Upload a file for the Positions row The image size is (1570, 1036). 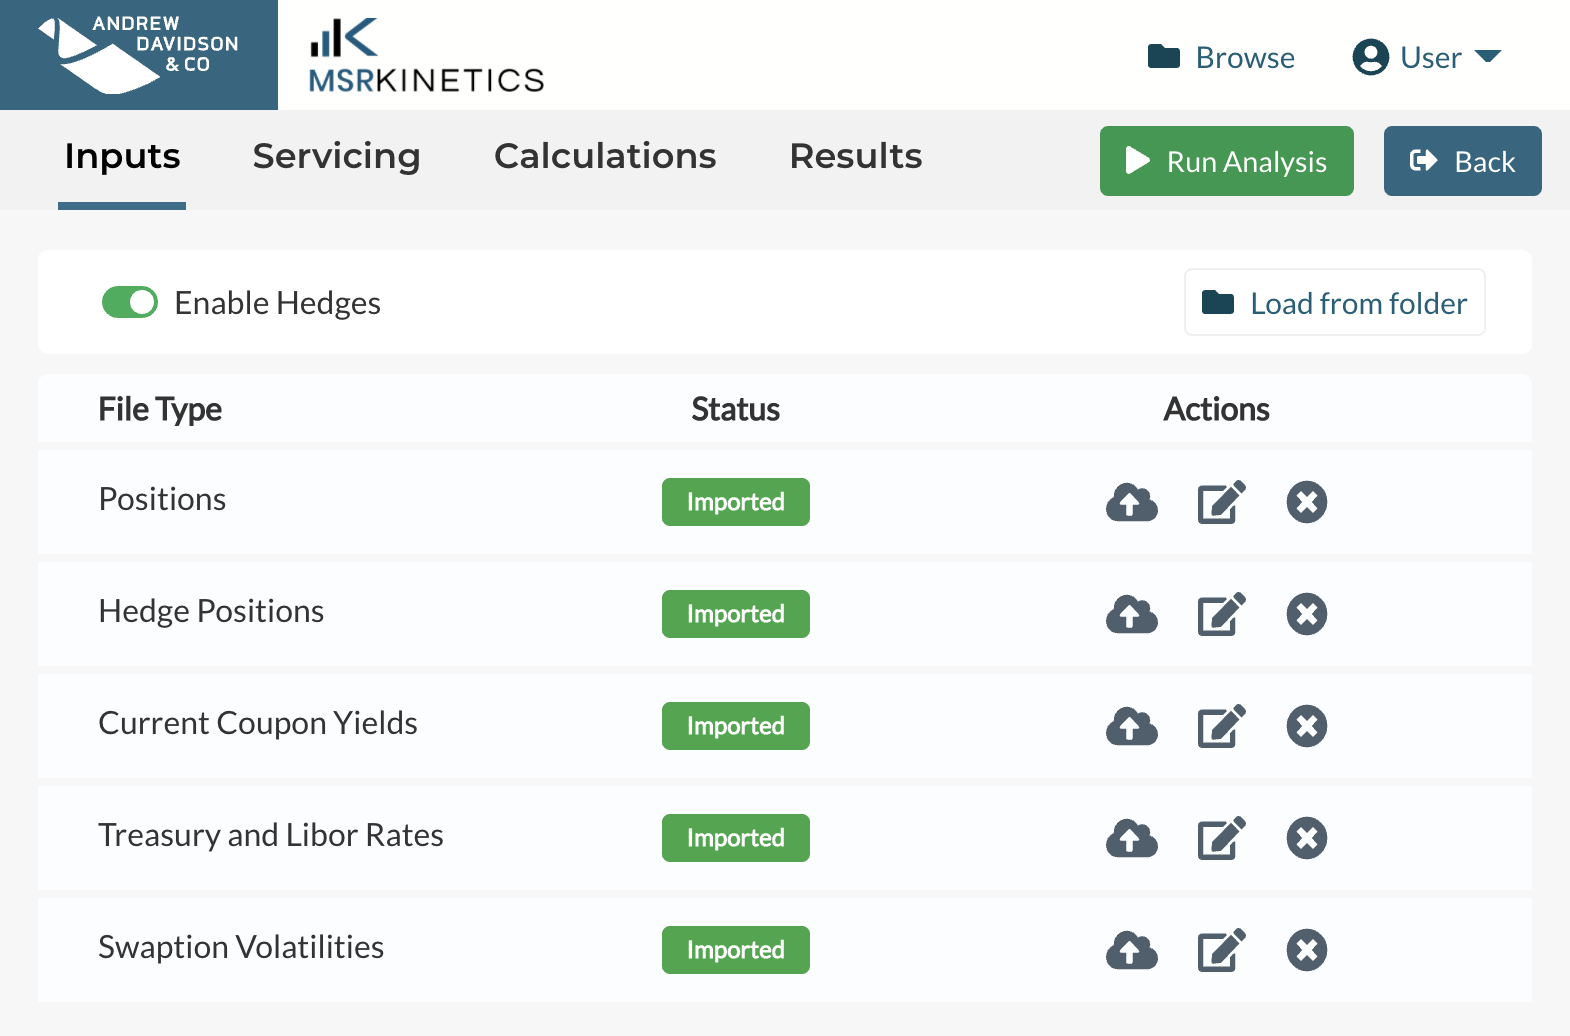[x=1131, y=502]
